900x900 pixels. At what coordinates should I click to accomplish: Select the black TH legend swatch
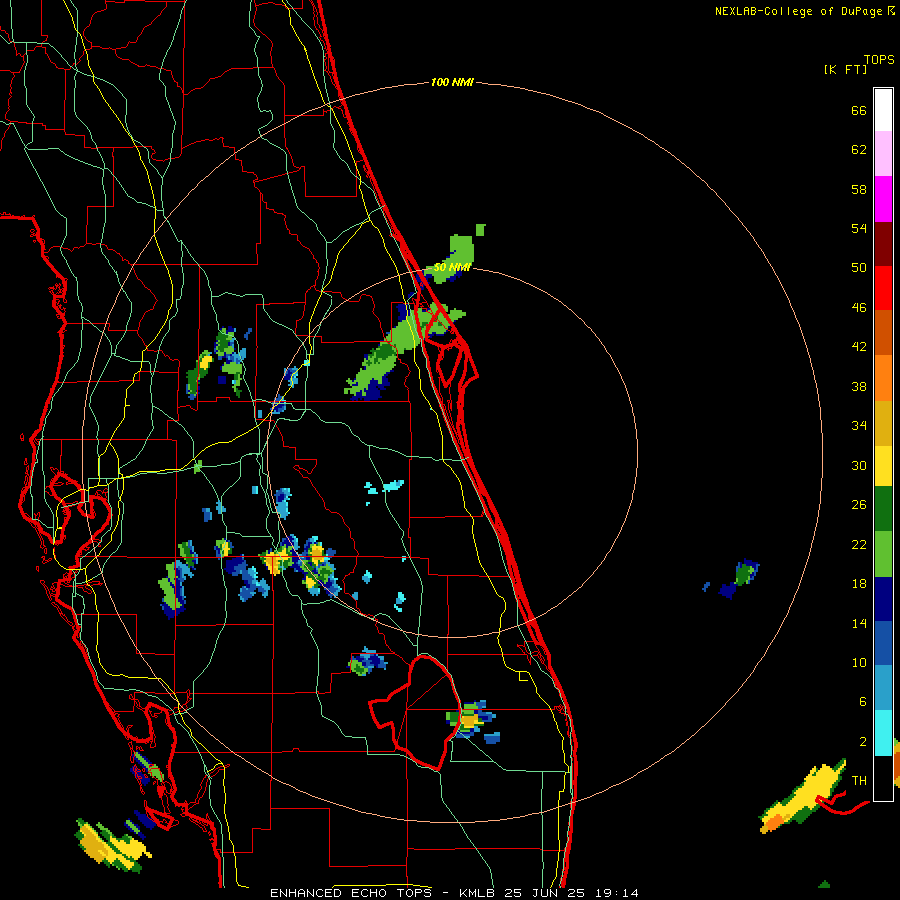click(883, 778)
